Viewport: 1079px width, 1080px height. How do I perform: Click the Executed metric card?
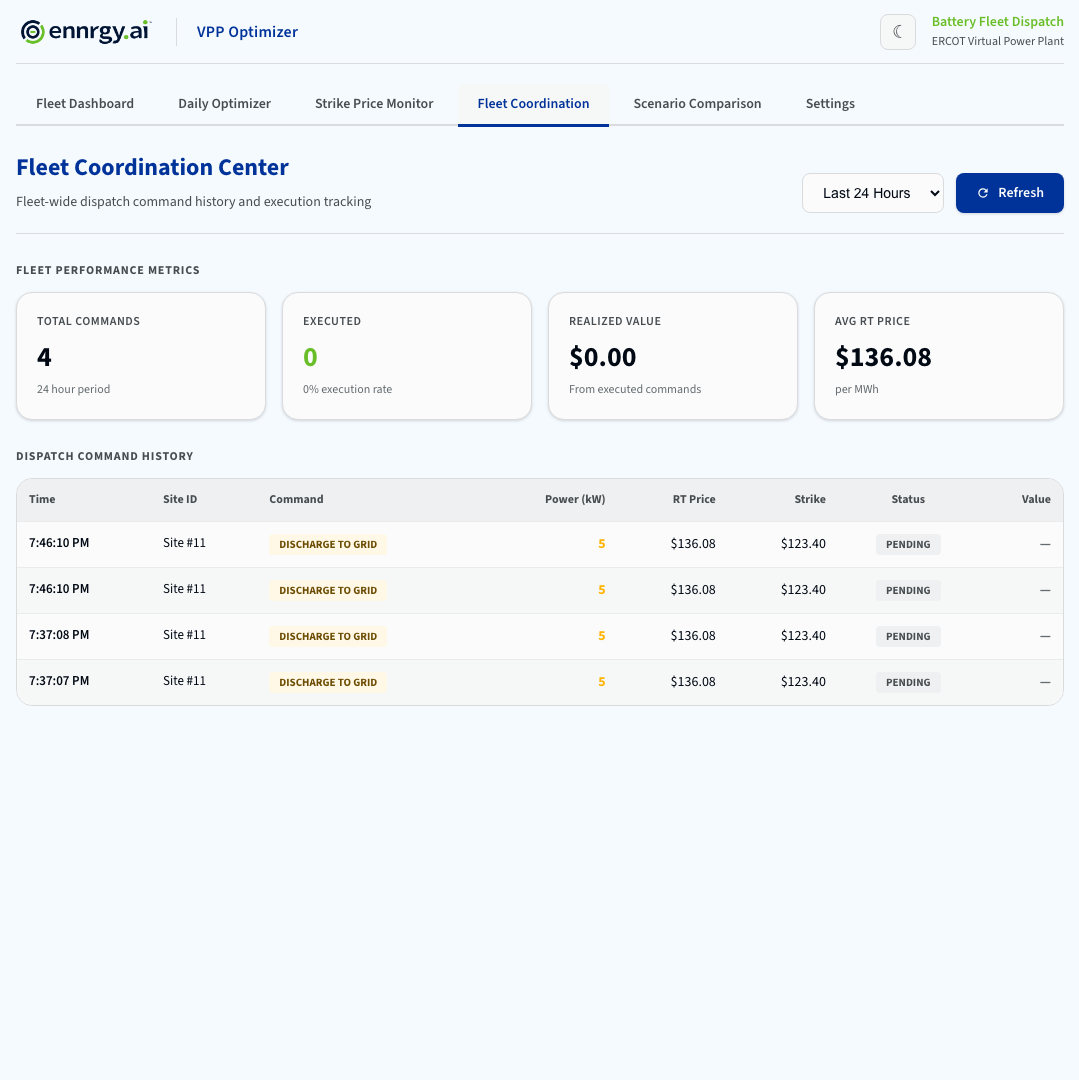[407, 356]
